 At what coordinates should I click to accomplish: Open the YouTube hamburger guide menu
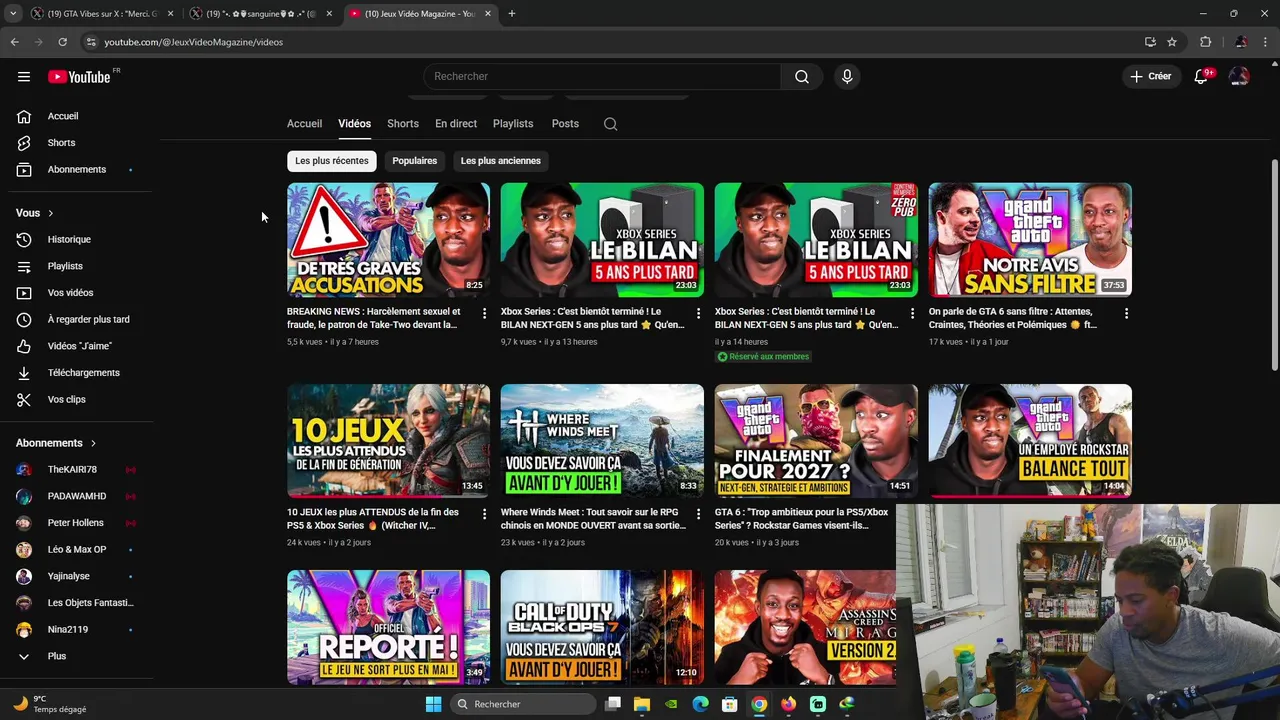coord(24,77)
